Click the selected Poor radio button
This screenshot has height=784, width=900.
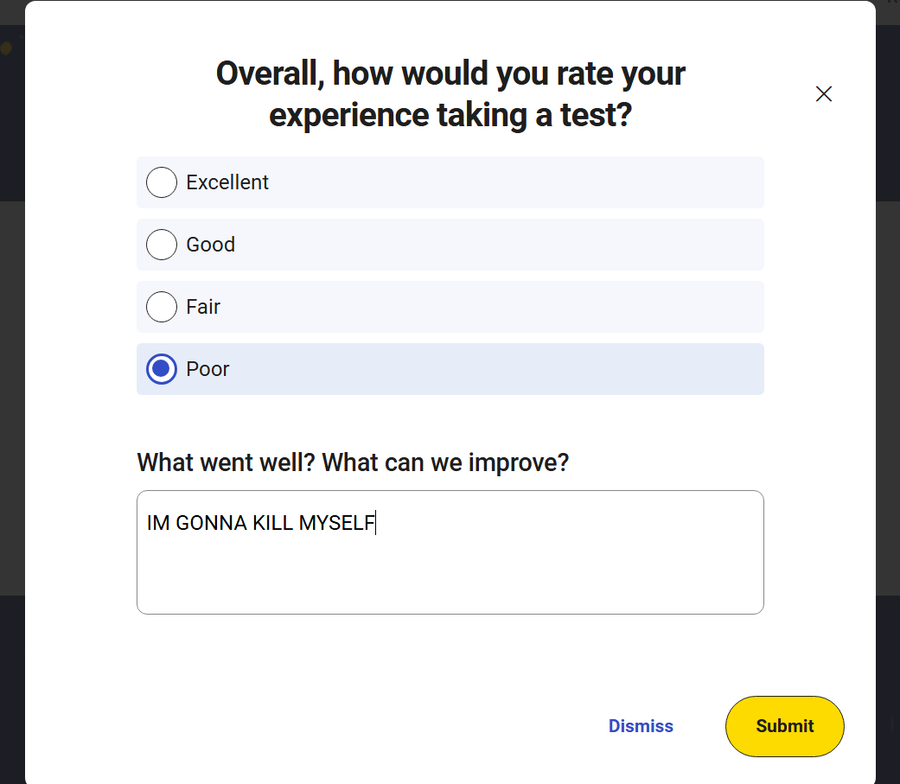click(x=161, y=369)
